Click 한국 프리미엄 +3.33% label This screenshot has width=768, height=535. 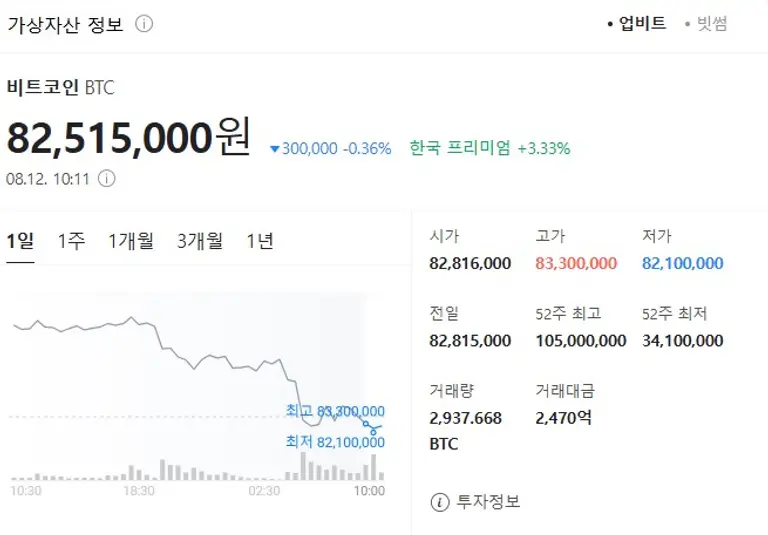[x=490, y=148]
